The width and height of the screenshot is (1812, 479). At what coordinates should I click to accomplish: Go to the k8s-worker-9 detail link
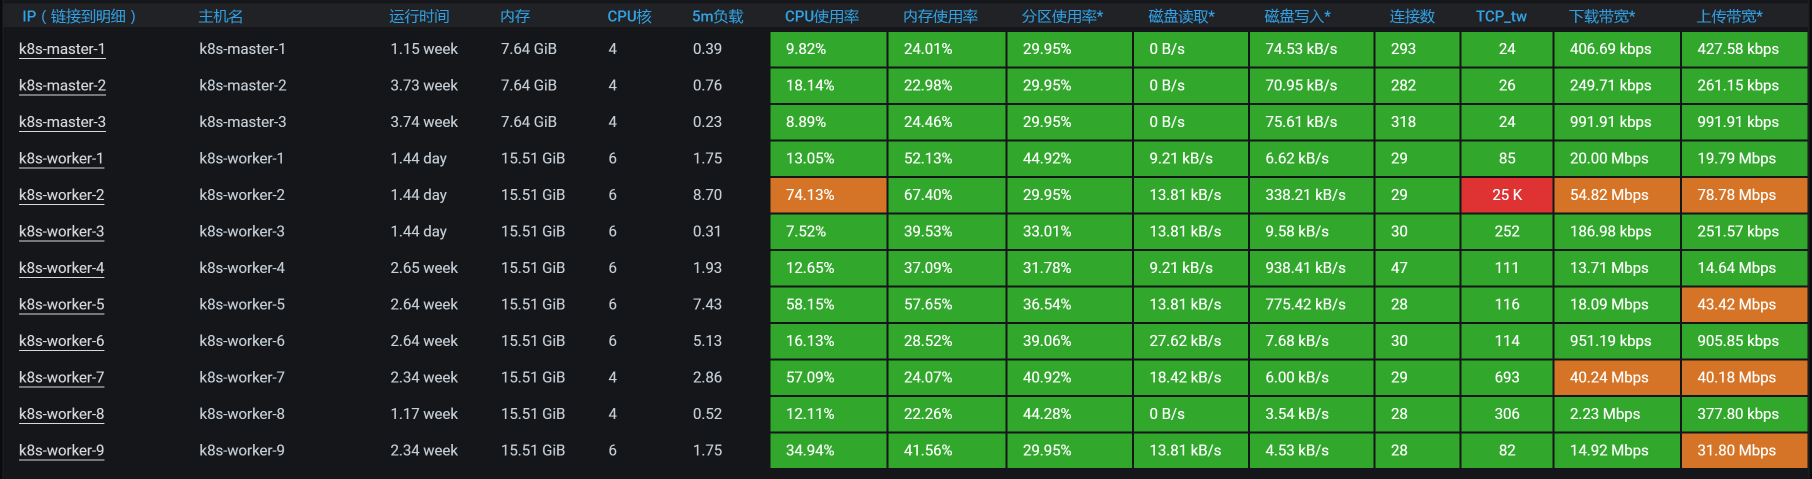(62, 451)
